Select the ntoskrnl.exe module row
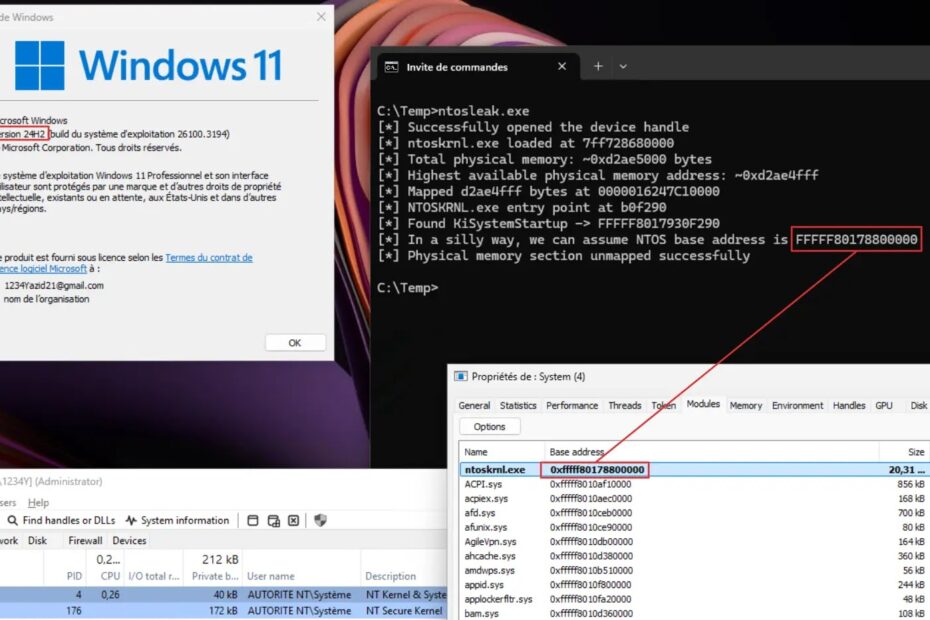 coord(695,469)
